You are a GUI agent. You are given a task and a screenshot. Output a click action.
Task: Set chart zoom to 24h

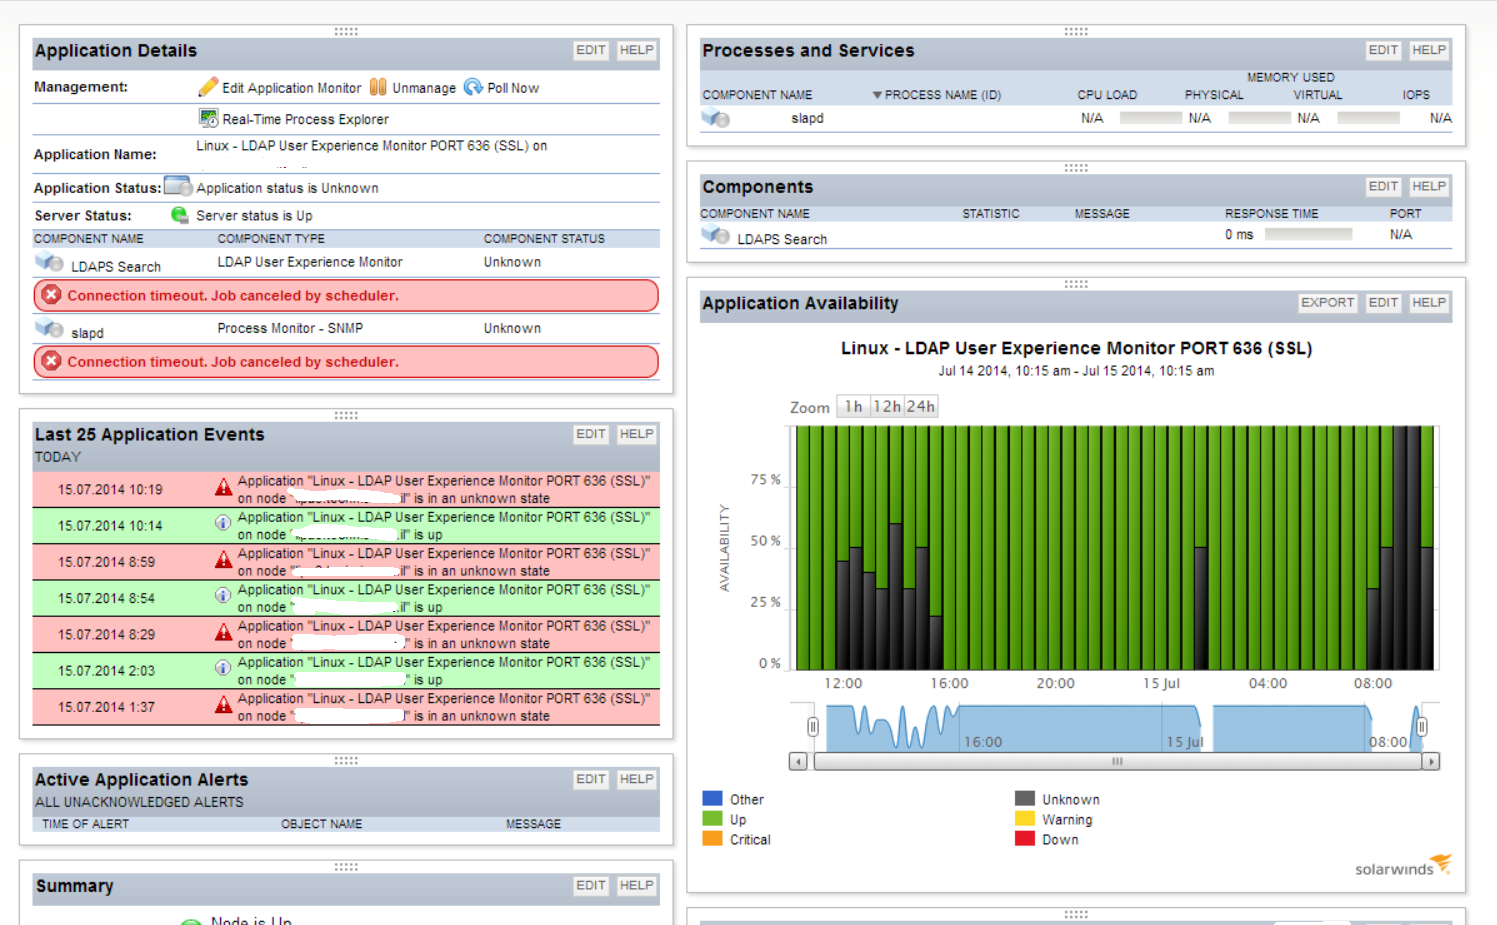(x=921, y=406)
